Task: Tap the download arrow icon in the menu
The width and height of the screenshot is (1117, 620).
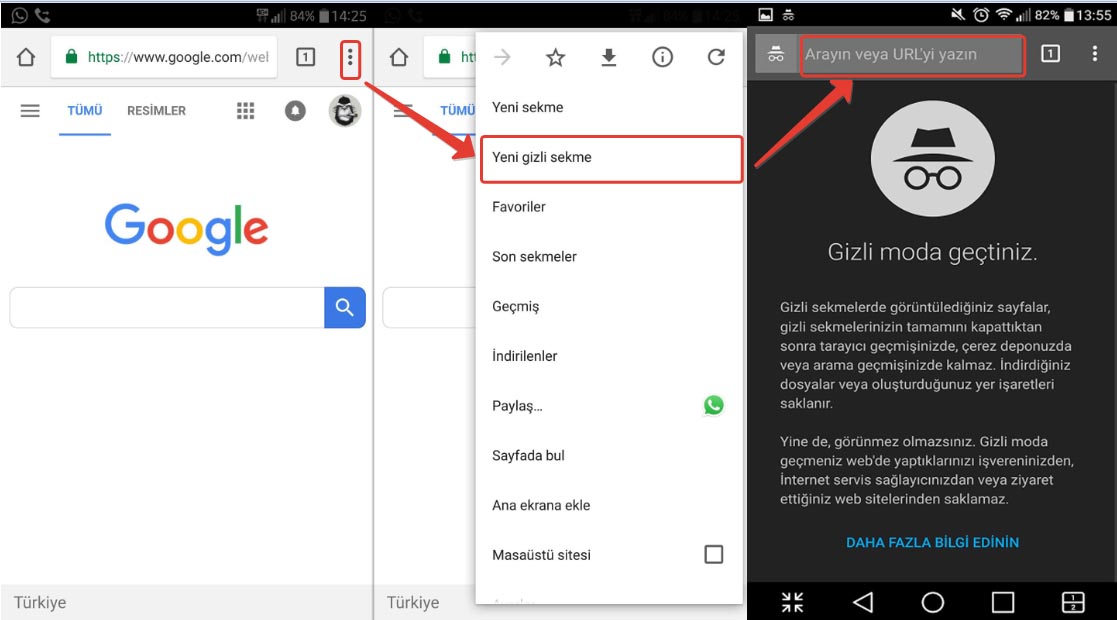Action: tap(608, 58)
